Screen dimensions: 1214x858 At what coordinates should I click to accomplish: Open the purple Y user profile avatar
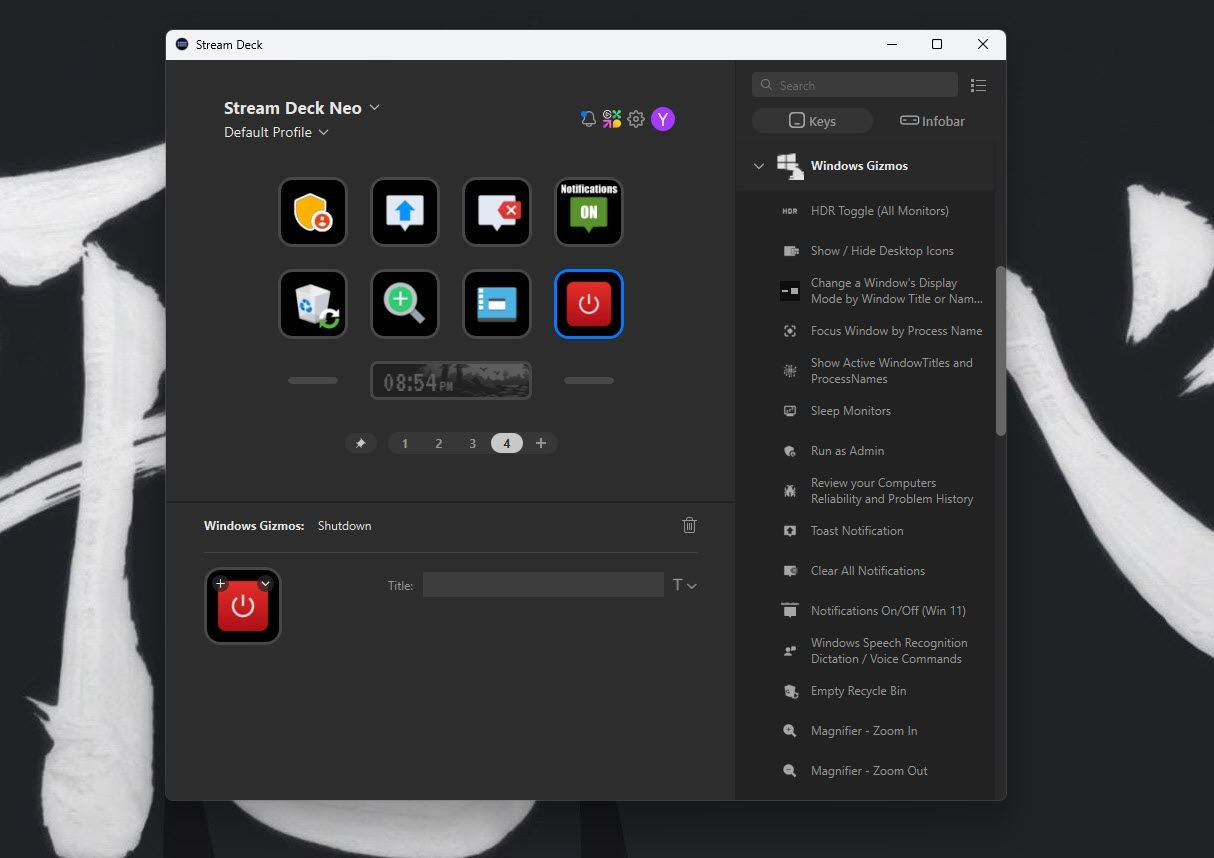click(x=663, y=120)
